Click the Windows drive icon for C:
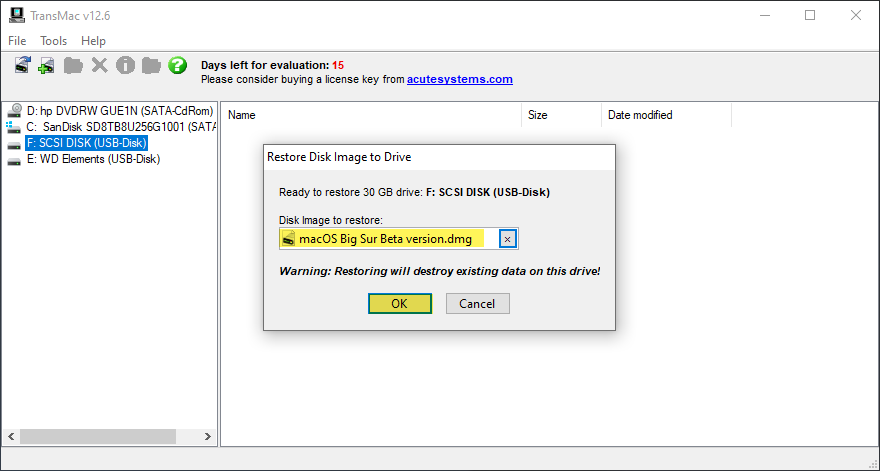Viewport: 880px width, 471px height. 13,127
